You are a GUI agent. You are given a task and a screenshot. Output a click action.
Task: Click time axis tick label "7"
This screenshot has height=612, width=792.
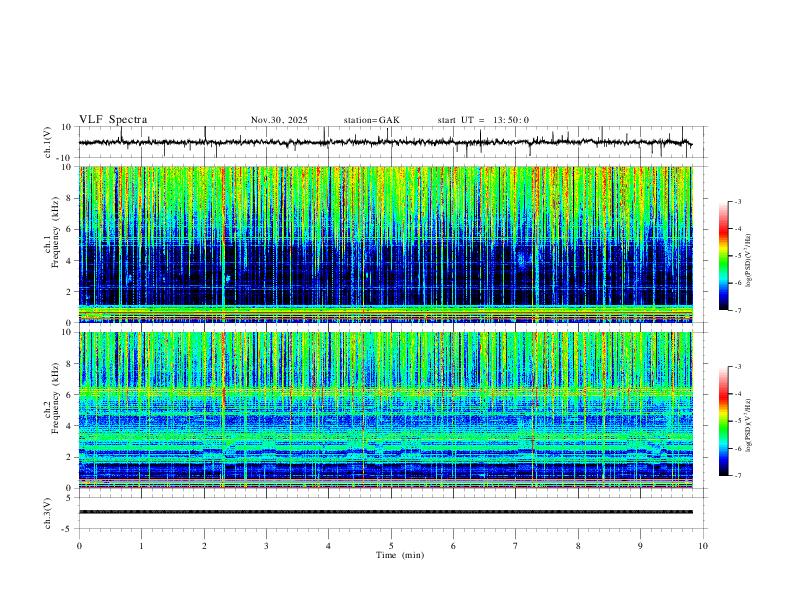(x=516, y=546)
